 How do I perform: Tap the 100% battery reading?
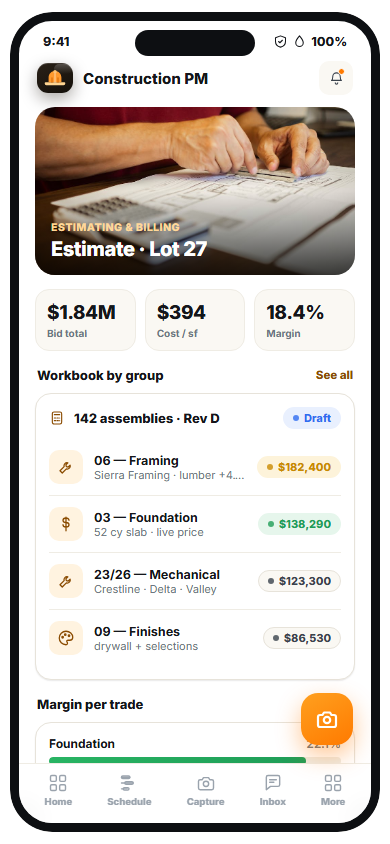[x=329, y=41]
